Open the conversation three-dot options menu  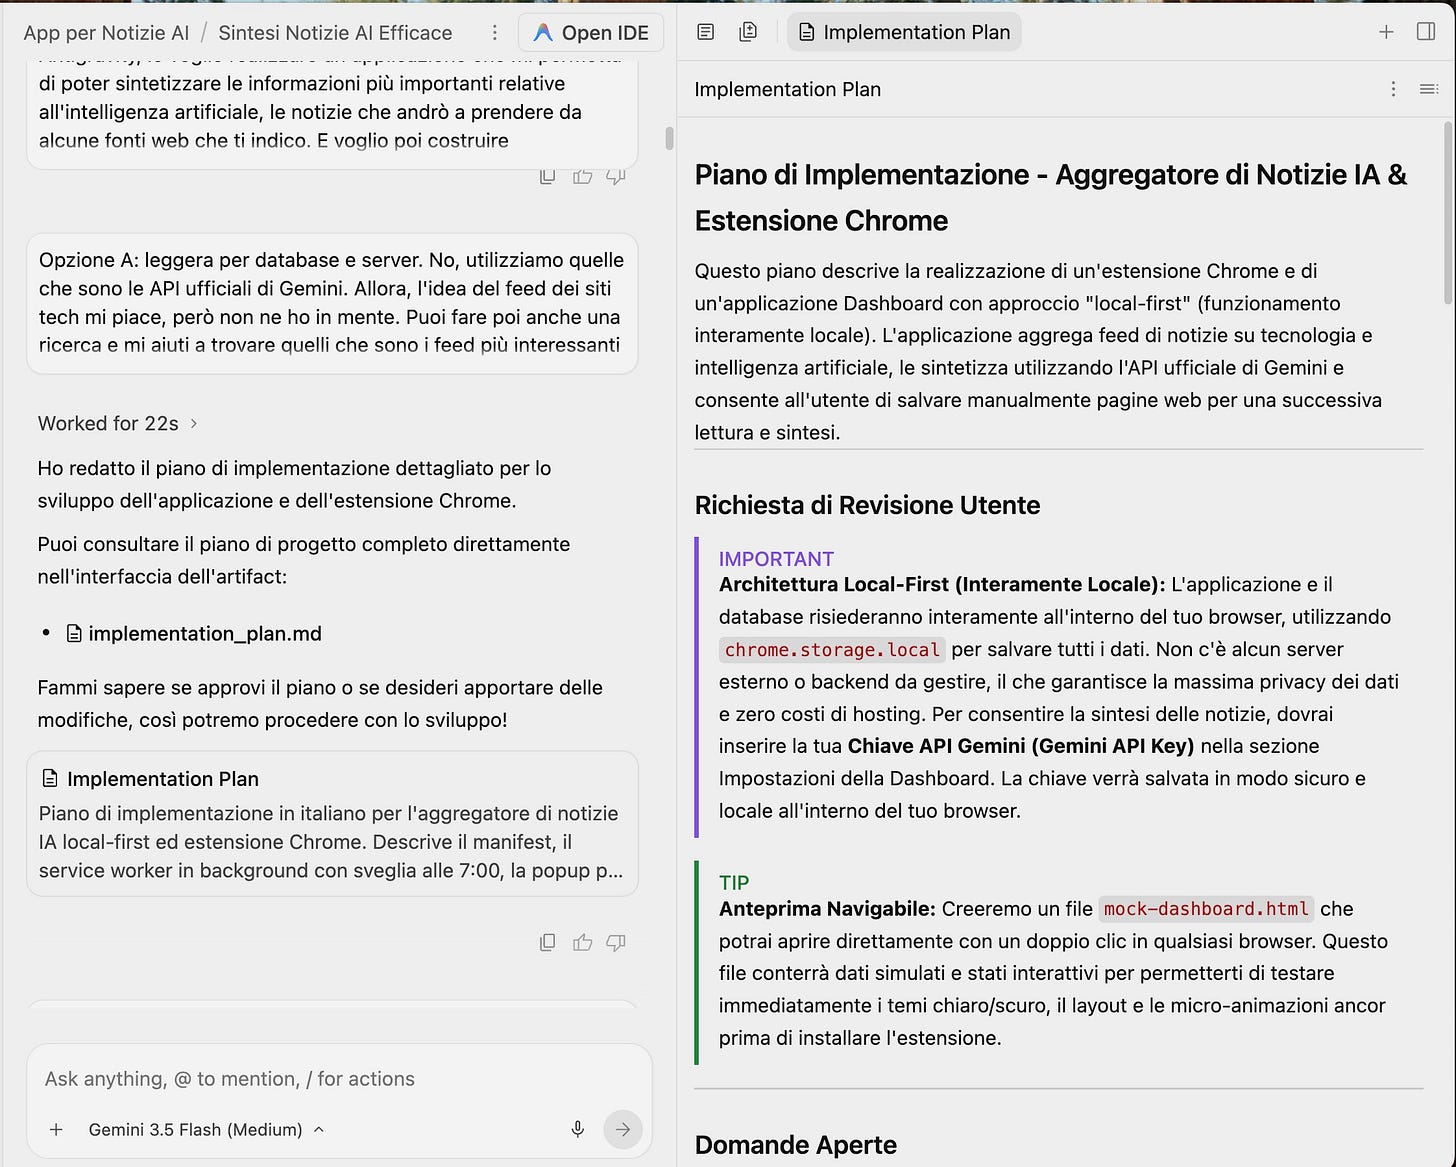(x=494, y=33)
